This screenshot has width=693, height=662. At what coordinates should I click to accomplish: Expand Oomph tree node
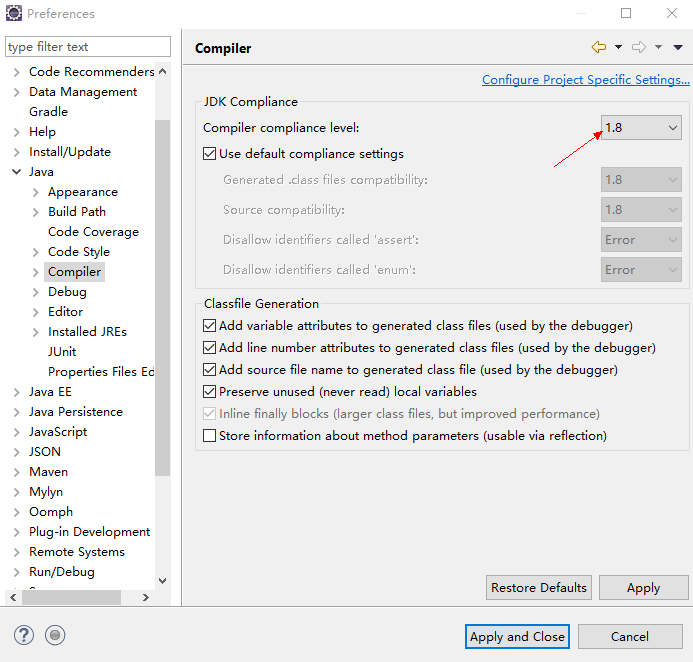tap(16, 512)
